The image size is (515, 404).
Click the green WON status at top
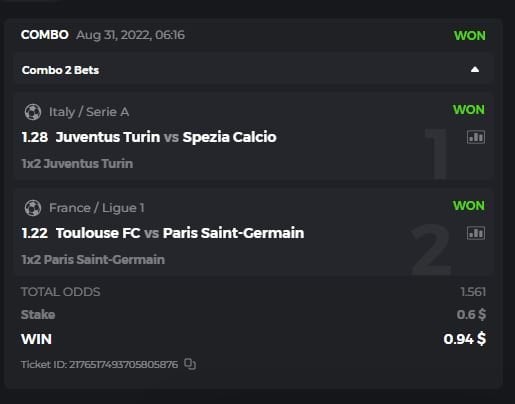point(470,36)
